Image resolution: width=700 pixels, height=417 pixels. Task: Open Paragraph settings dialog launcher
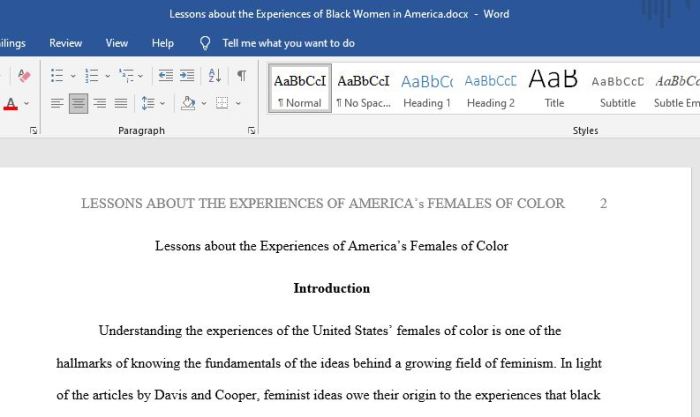tap(251, 131)
